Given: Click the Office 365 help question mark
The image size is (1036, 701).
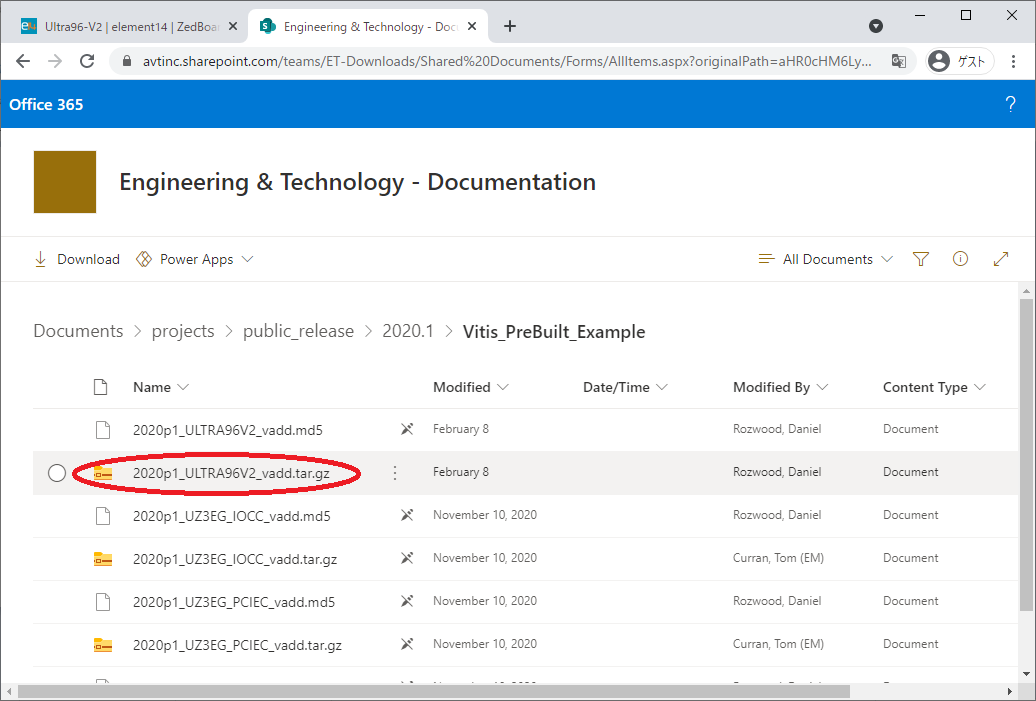Looking at the screenshot, I should (x=1010, y=105).
